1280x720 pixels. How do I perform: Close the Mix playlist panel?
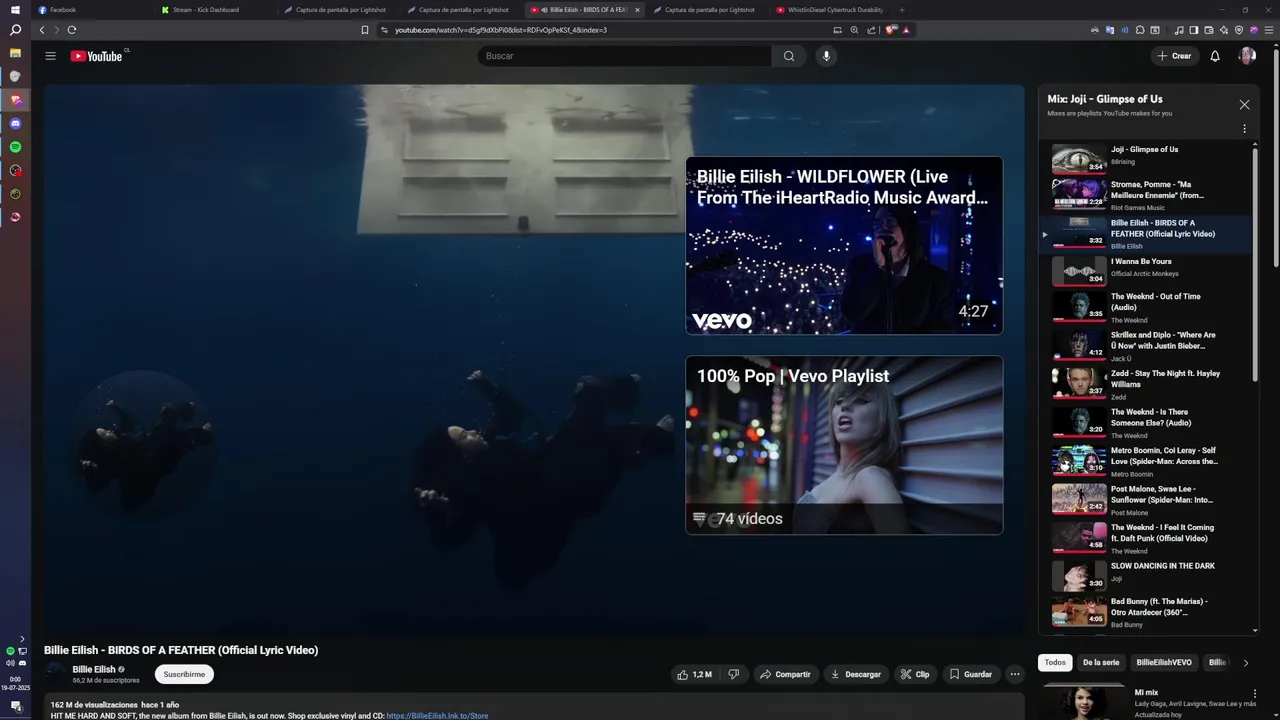[1244, 104]
